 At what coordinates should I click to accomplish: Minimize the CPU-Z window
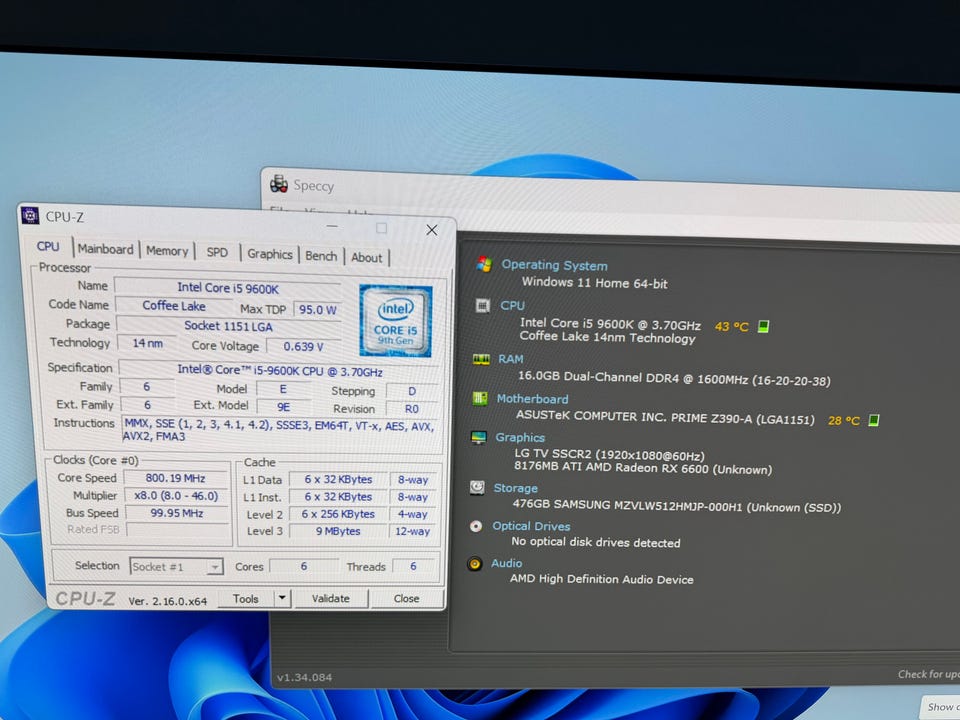tap(332, 226)
